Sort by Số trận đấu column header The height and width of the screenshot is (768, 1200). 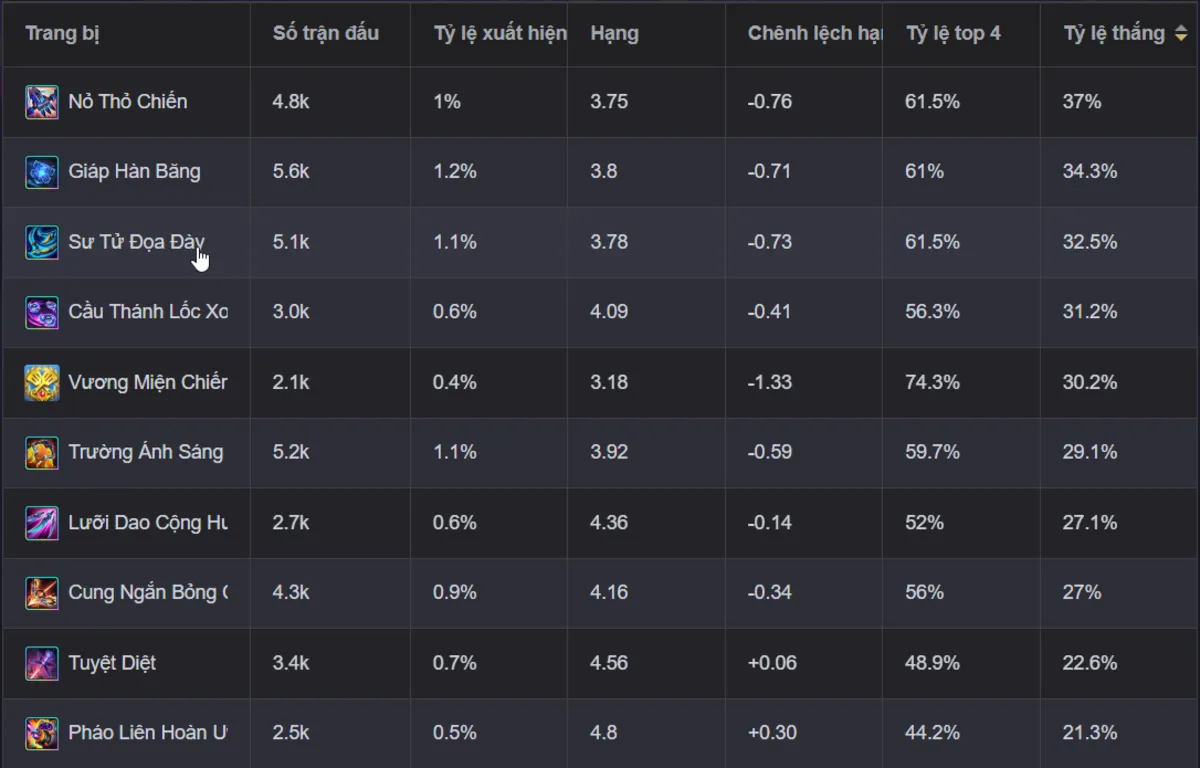(x=326, y=33)
